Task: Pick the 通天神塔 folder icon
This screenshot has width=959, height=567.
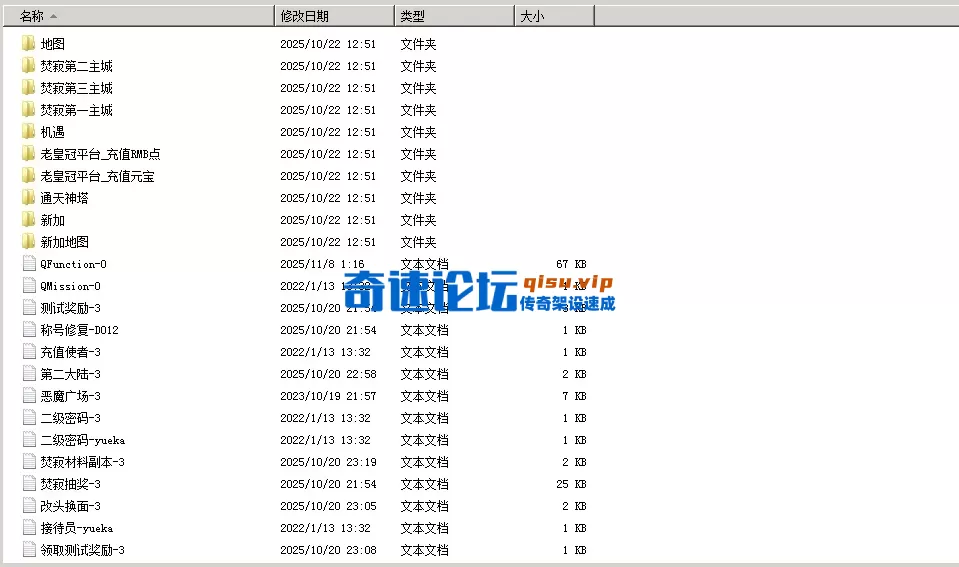Action: (x=28, y=198)
